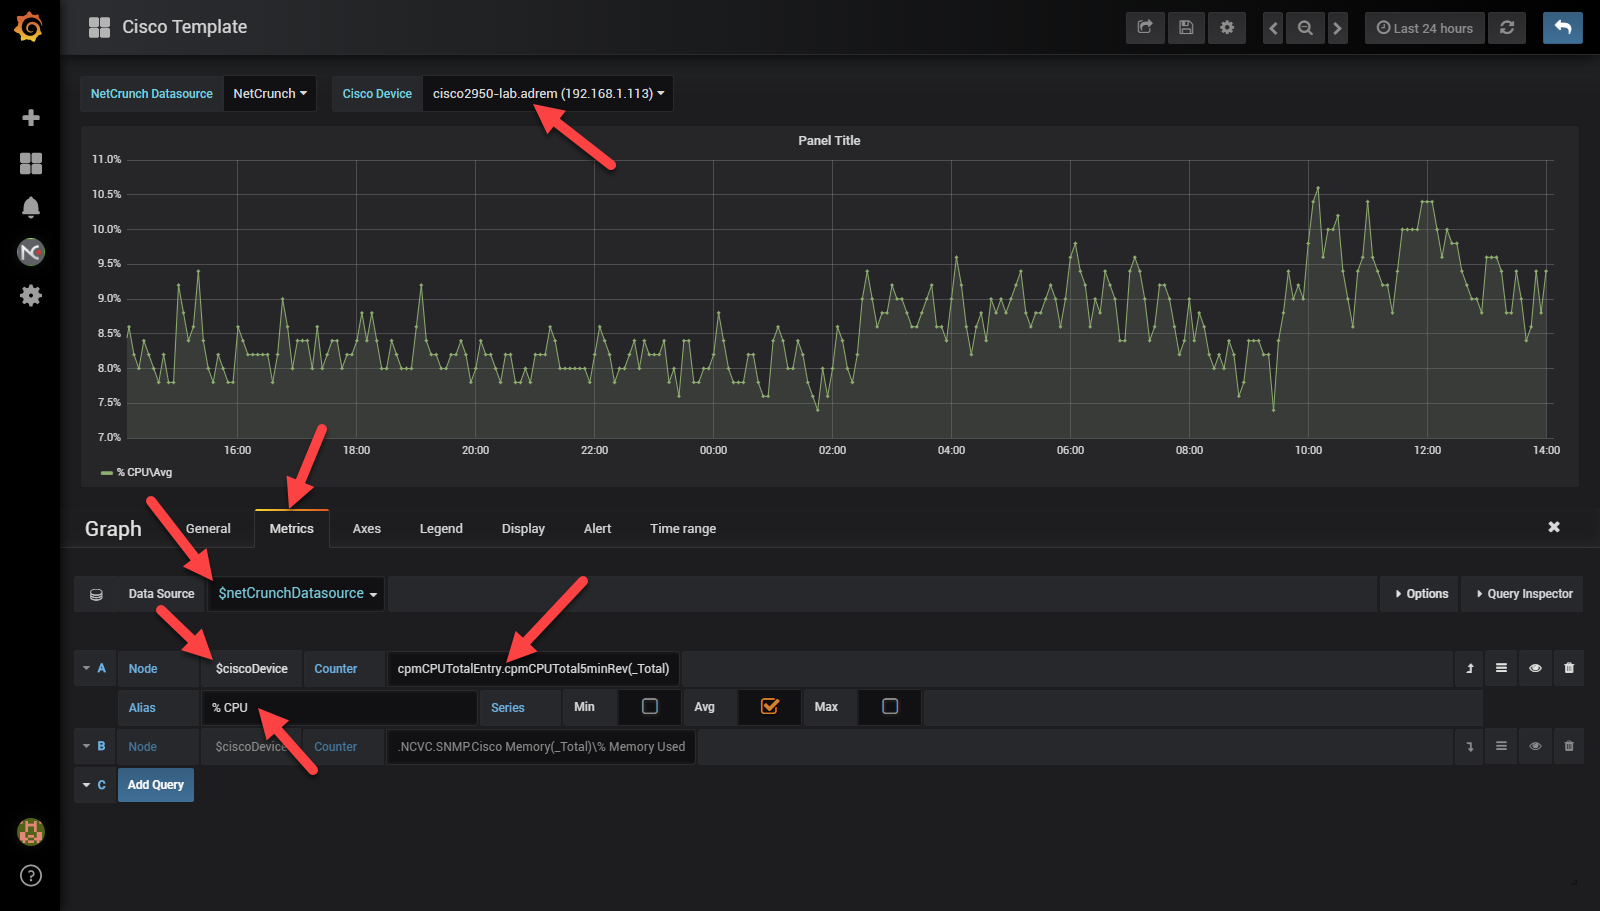This screenshot has width=1600, height=911.
Task: Open query C dropdown arrow
Action: [x=86, y=785]
